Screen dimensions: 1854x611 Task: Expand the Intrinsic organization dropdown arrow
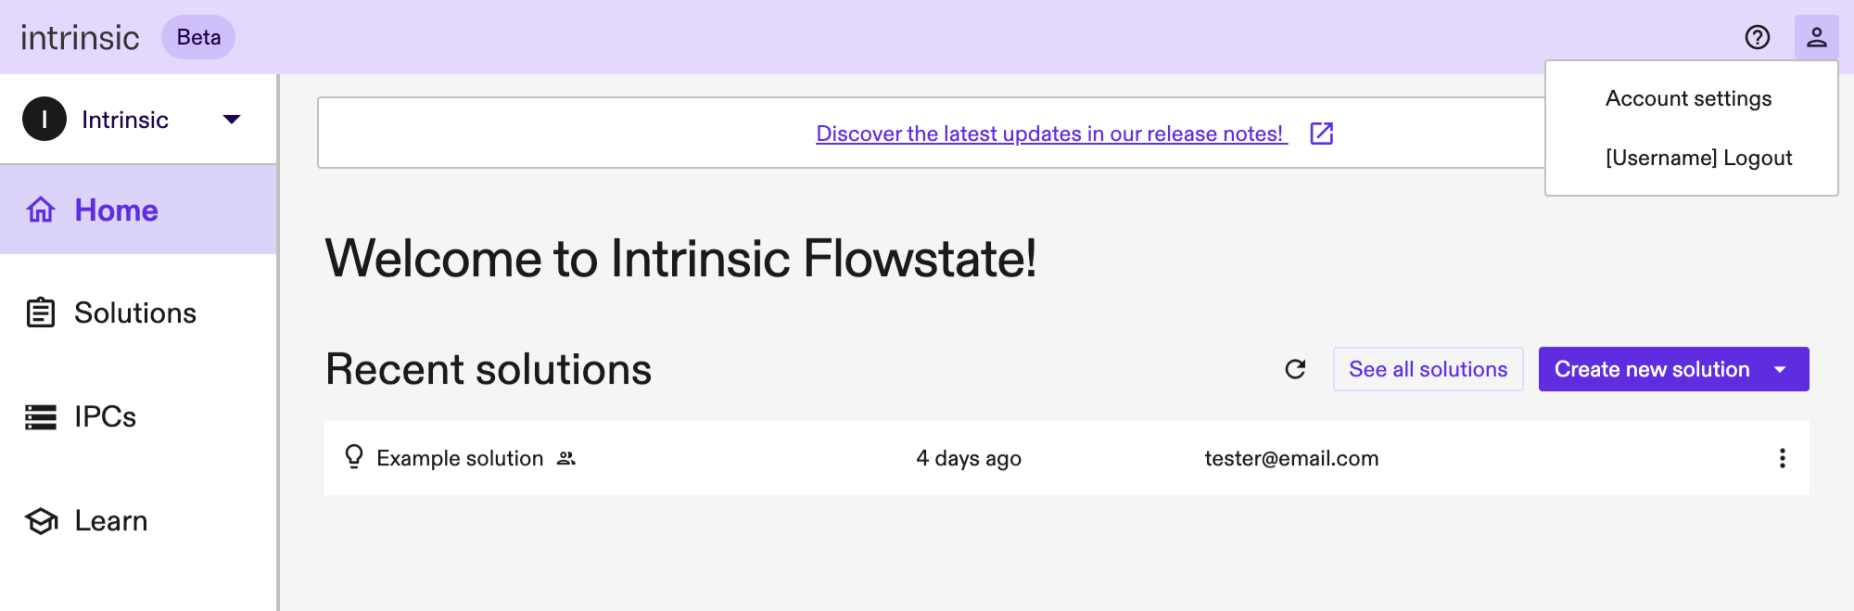click(x=232, y=119)
